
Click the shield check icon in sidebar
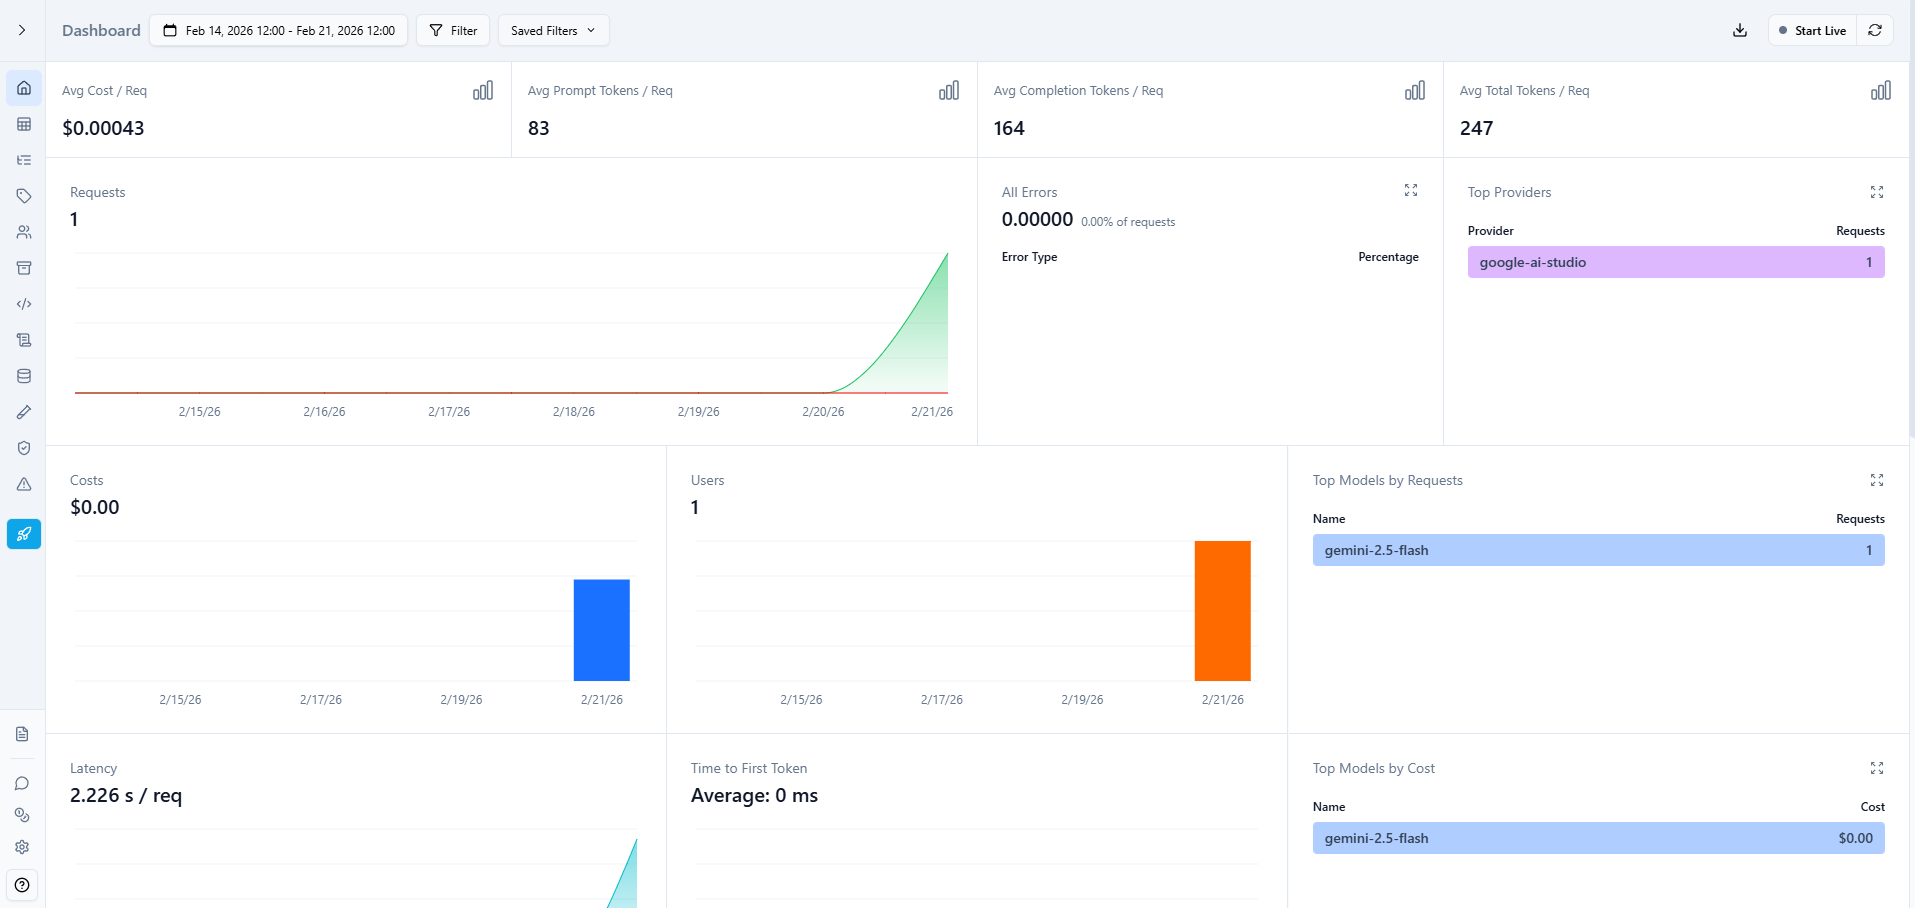coord(24,448)
